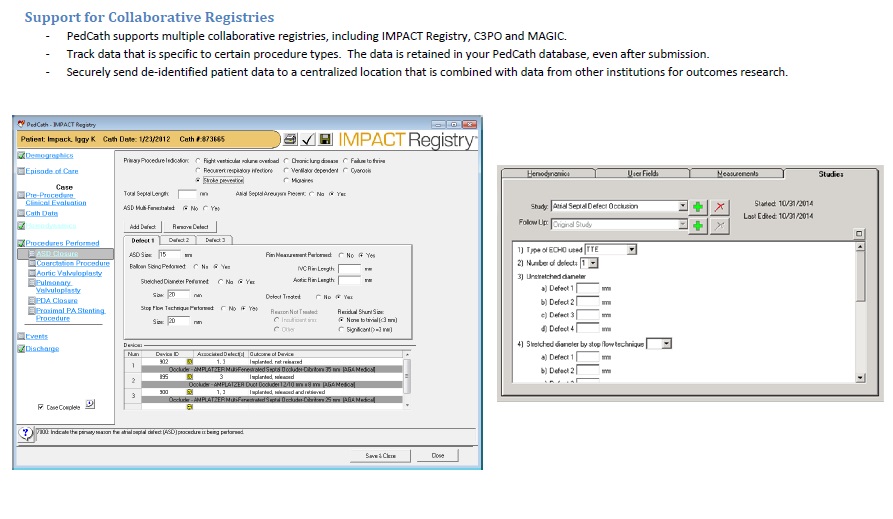Click the IVC Rim Length input field
The width and height of the screenshot is (893, 519).
point(350,268)
